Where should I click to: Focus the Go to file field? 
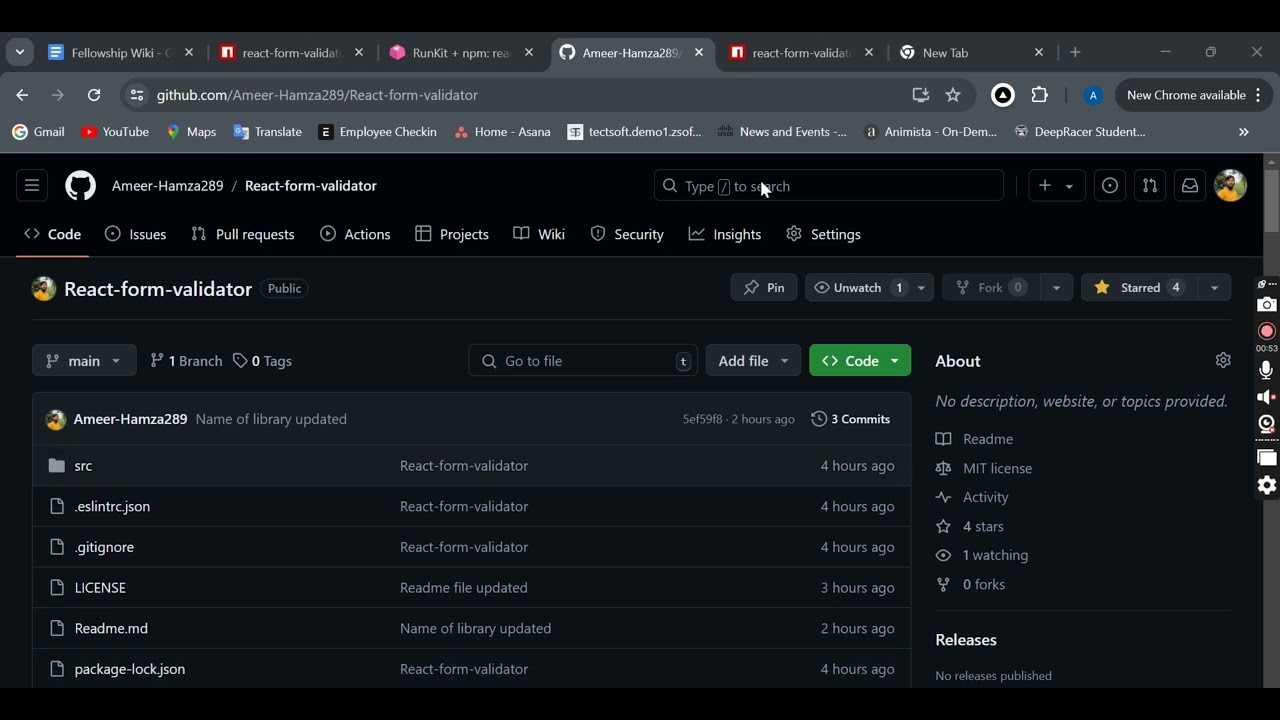(x=583, y=361)
